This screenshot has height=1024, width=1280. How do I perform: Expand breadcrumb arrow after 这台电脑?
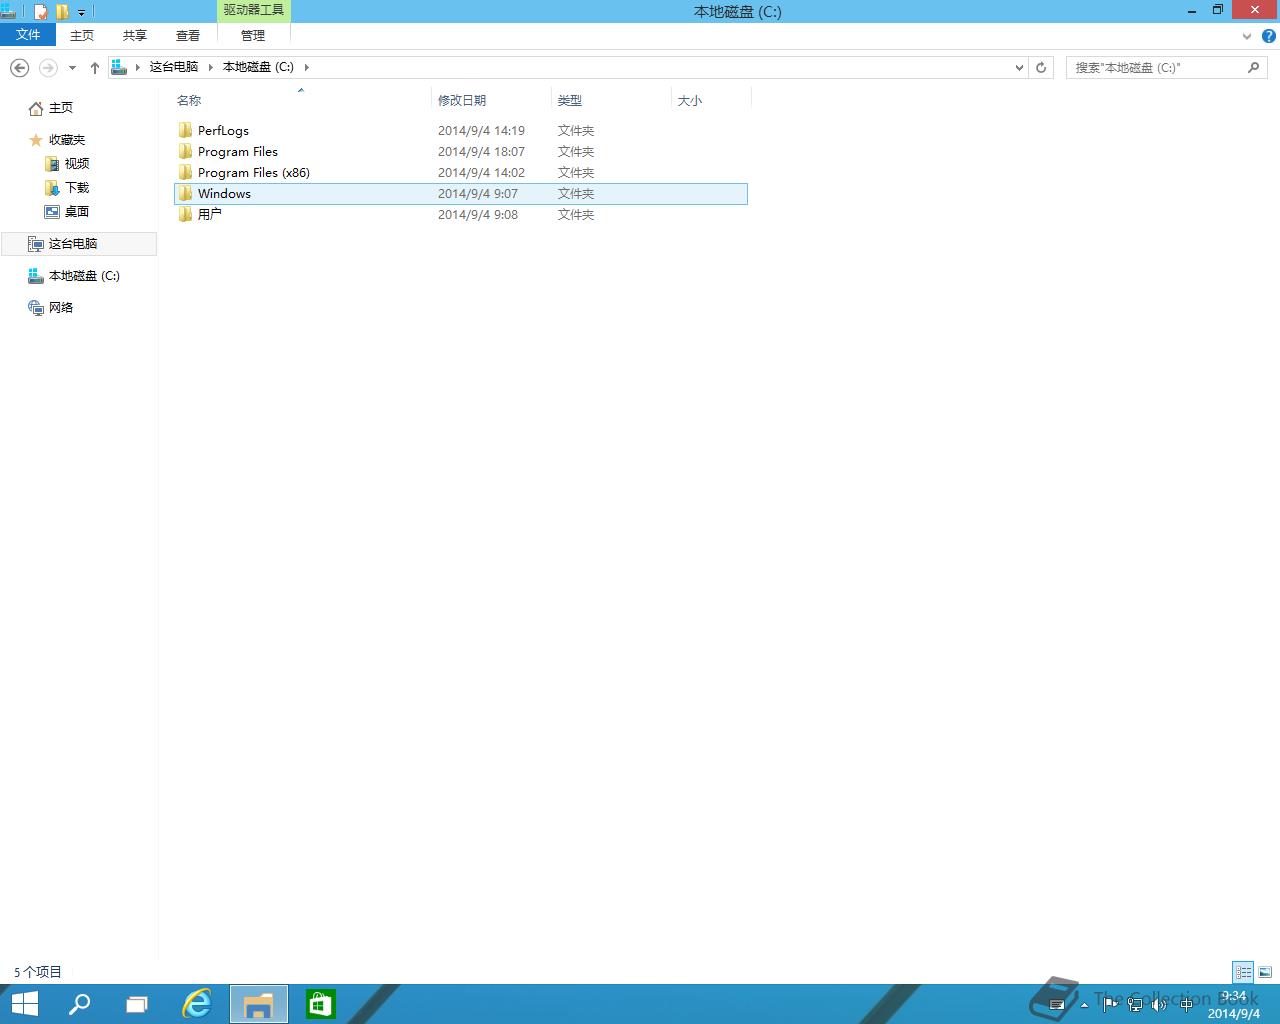click(211, 67)
